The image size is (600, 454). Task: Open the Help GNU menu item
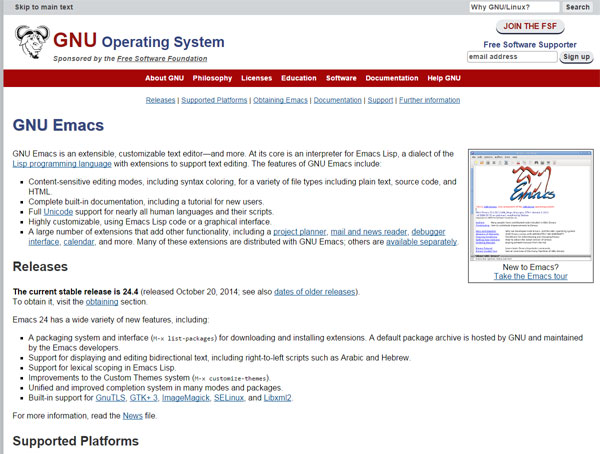click(444, 78)
